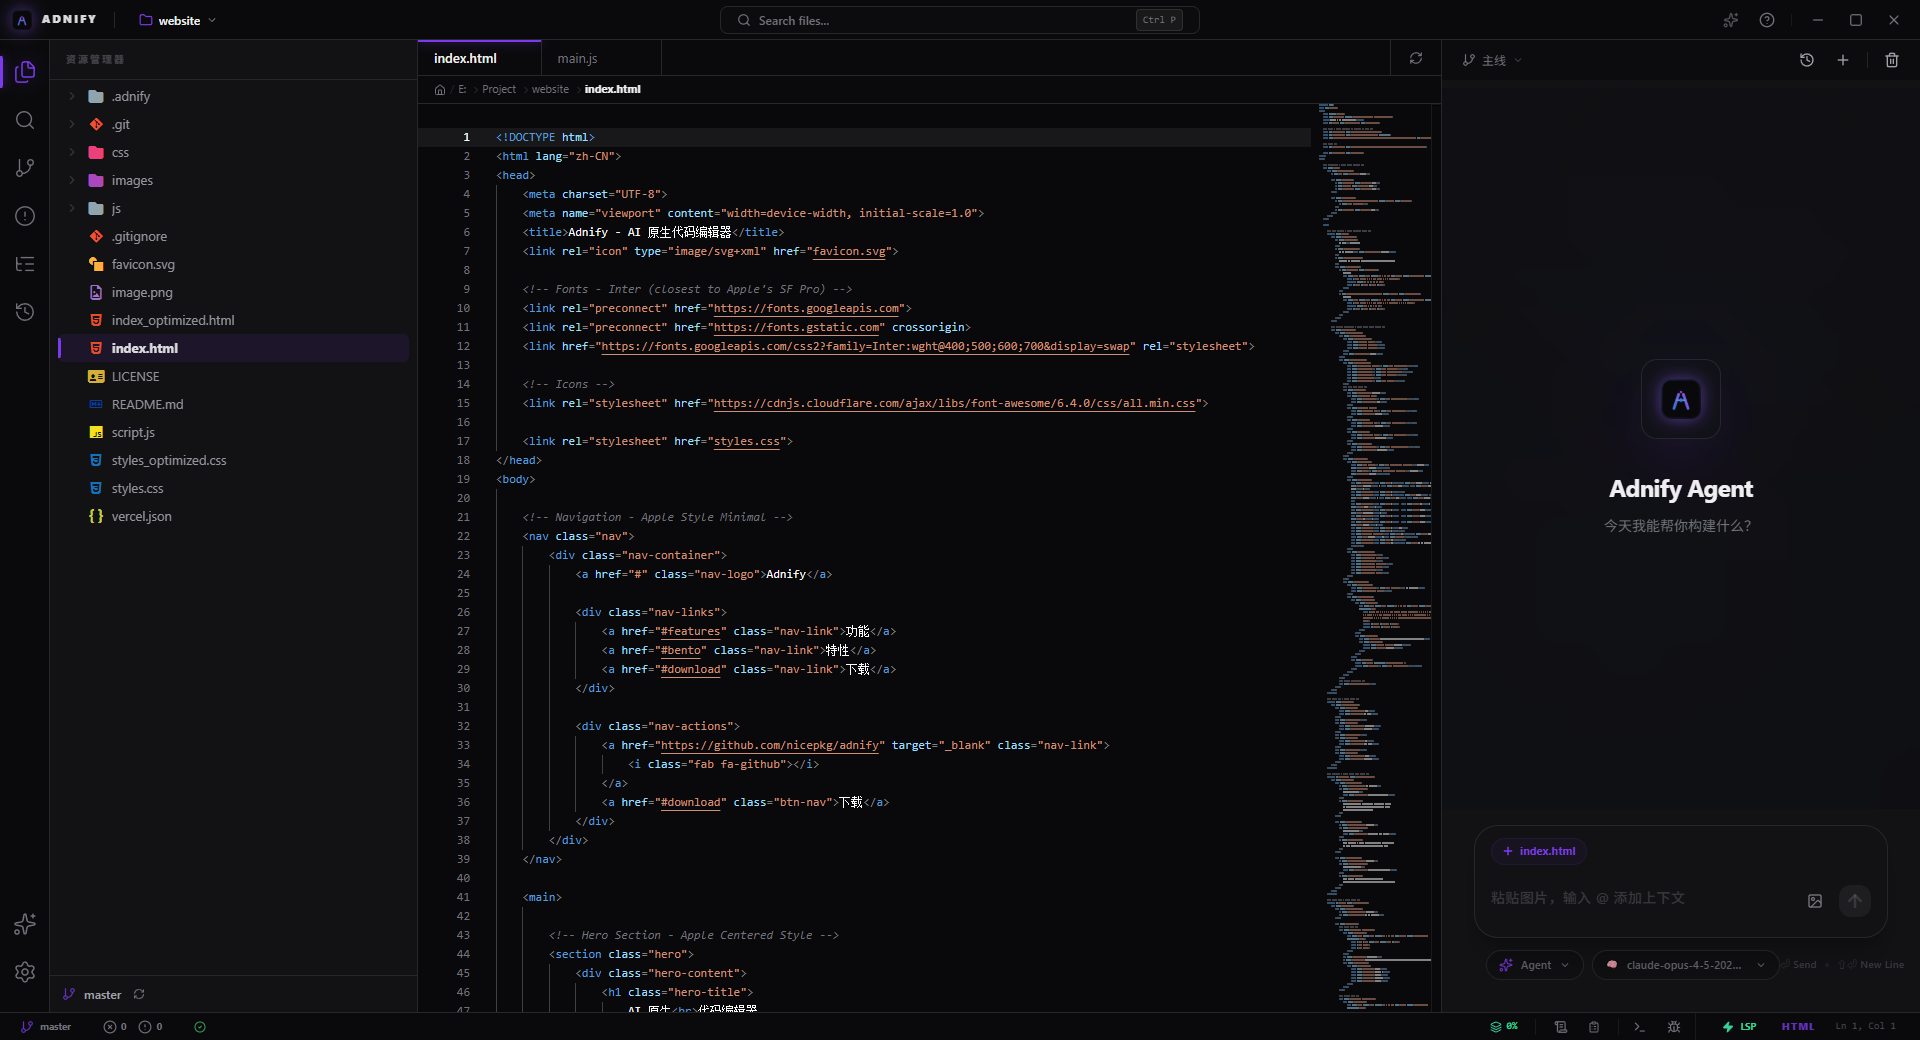Click the chat history clock icon
The width and height of the screenshot is (1920, 1040).
click(x=1806, y=60)
